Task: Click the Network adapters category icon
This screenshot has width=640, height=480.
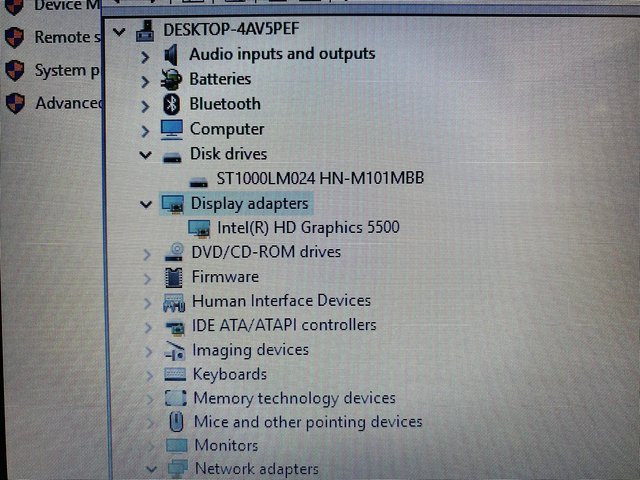Action: pyautogui.click(x=178, y=468)
